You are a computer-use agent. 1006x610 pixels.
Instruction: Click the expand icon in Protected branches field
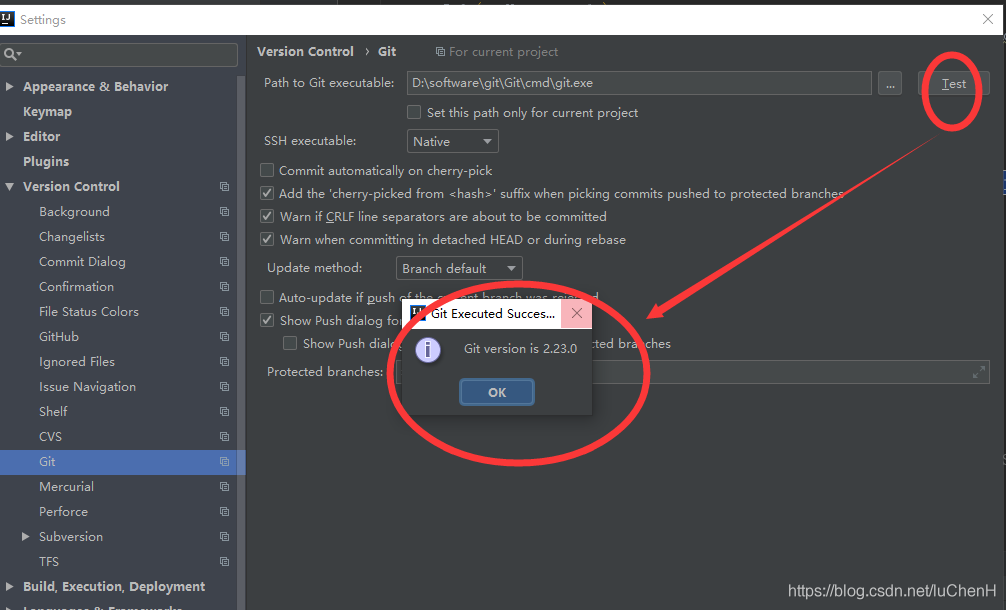point(978,372)
